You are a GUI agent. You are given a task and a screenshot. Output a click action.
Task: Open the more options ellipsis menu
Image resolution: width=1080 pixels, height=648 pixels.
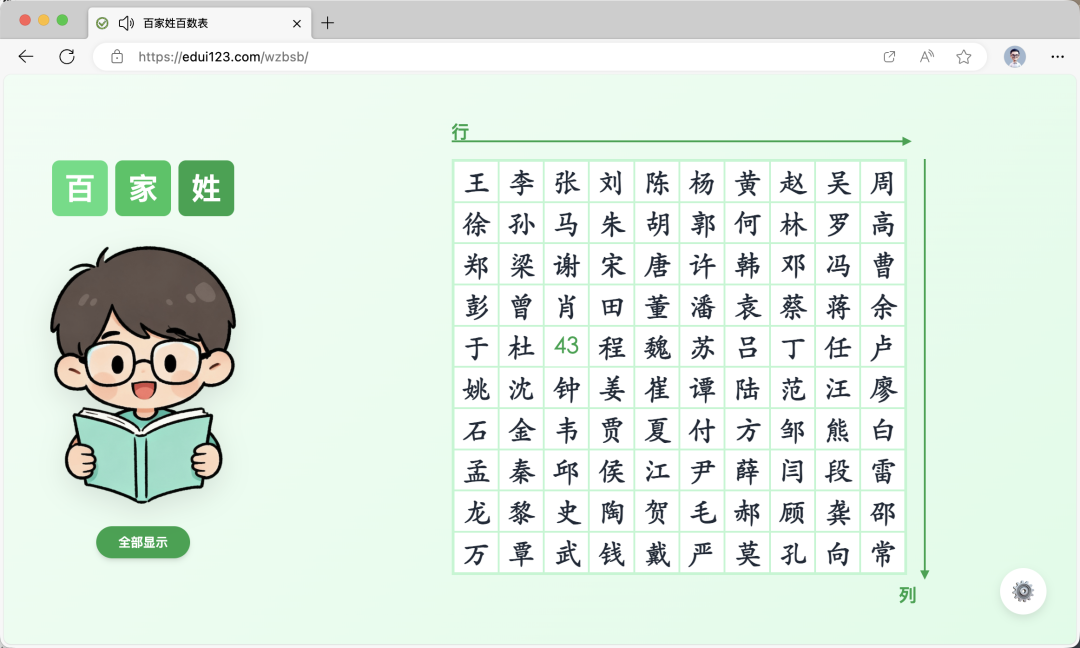point(1057,57)
